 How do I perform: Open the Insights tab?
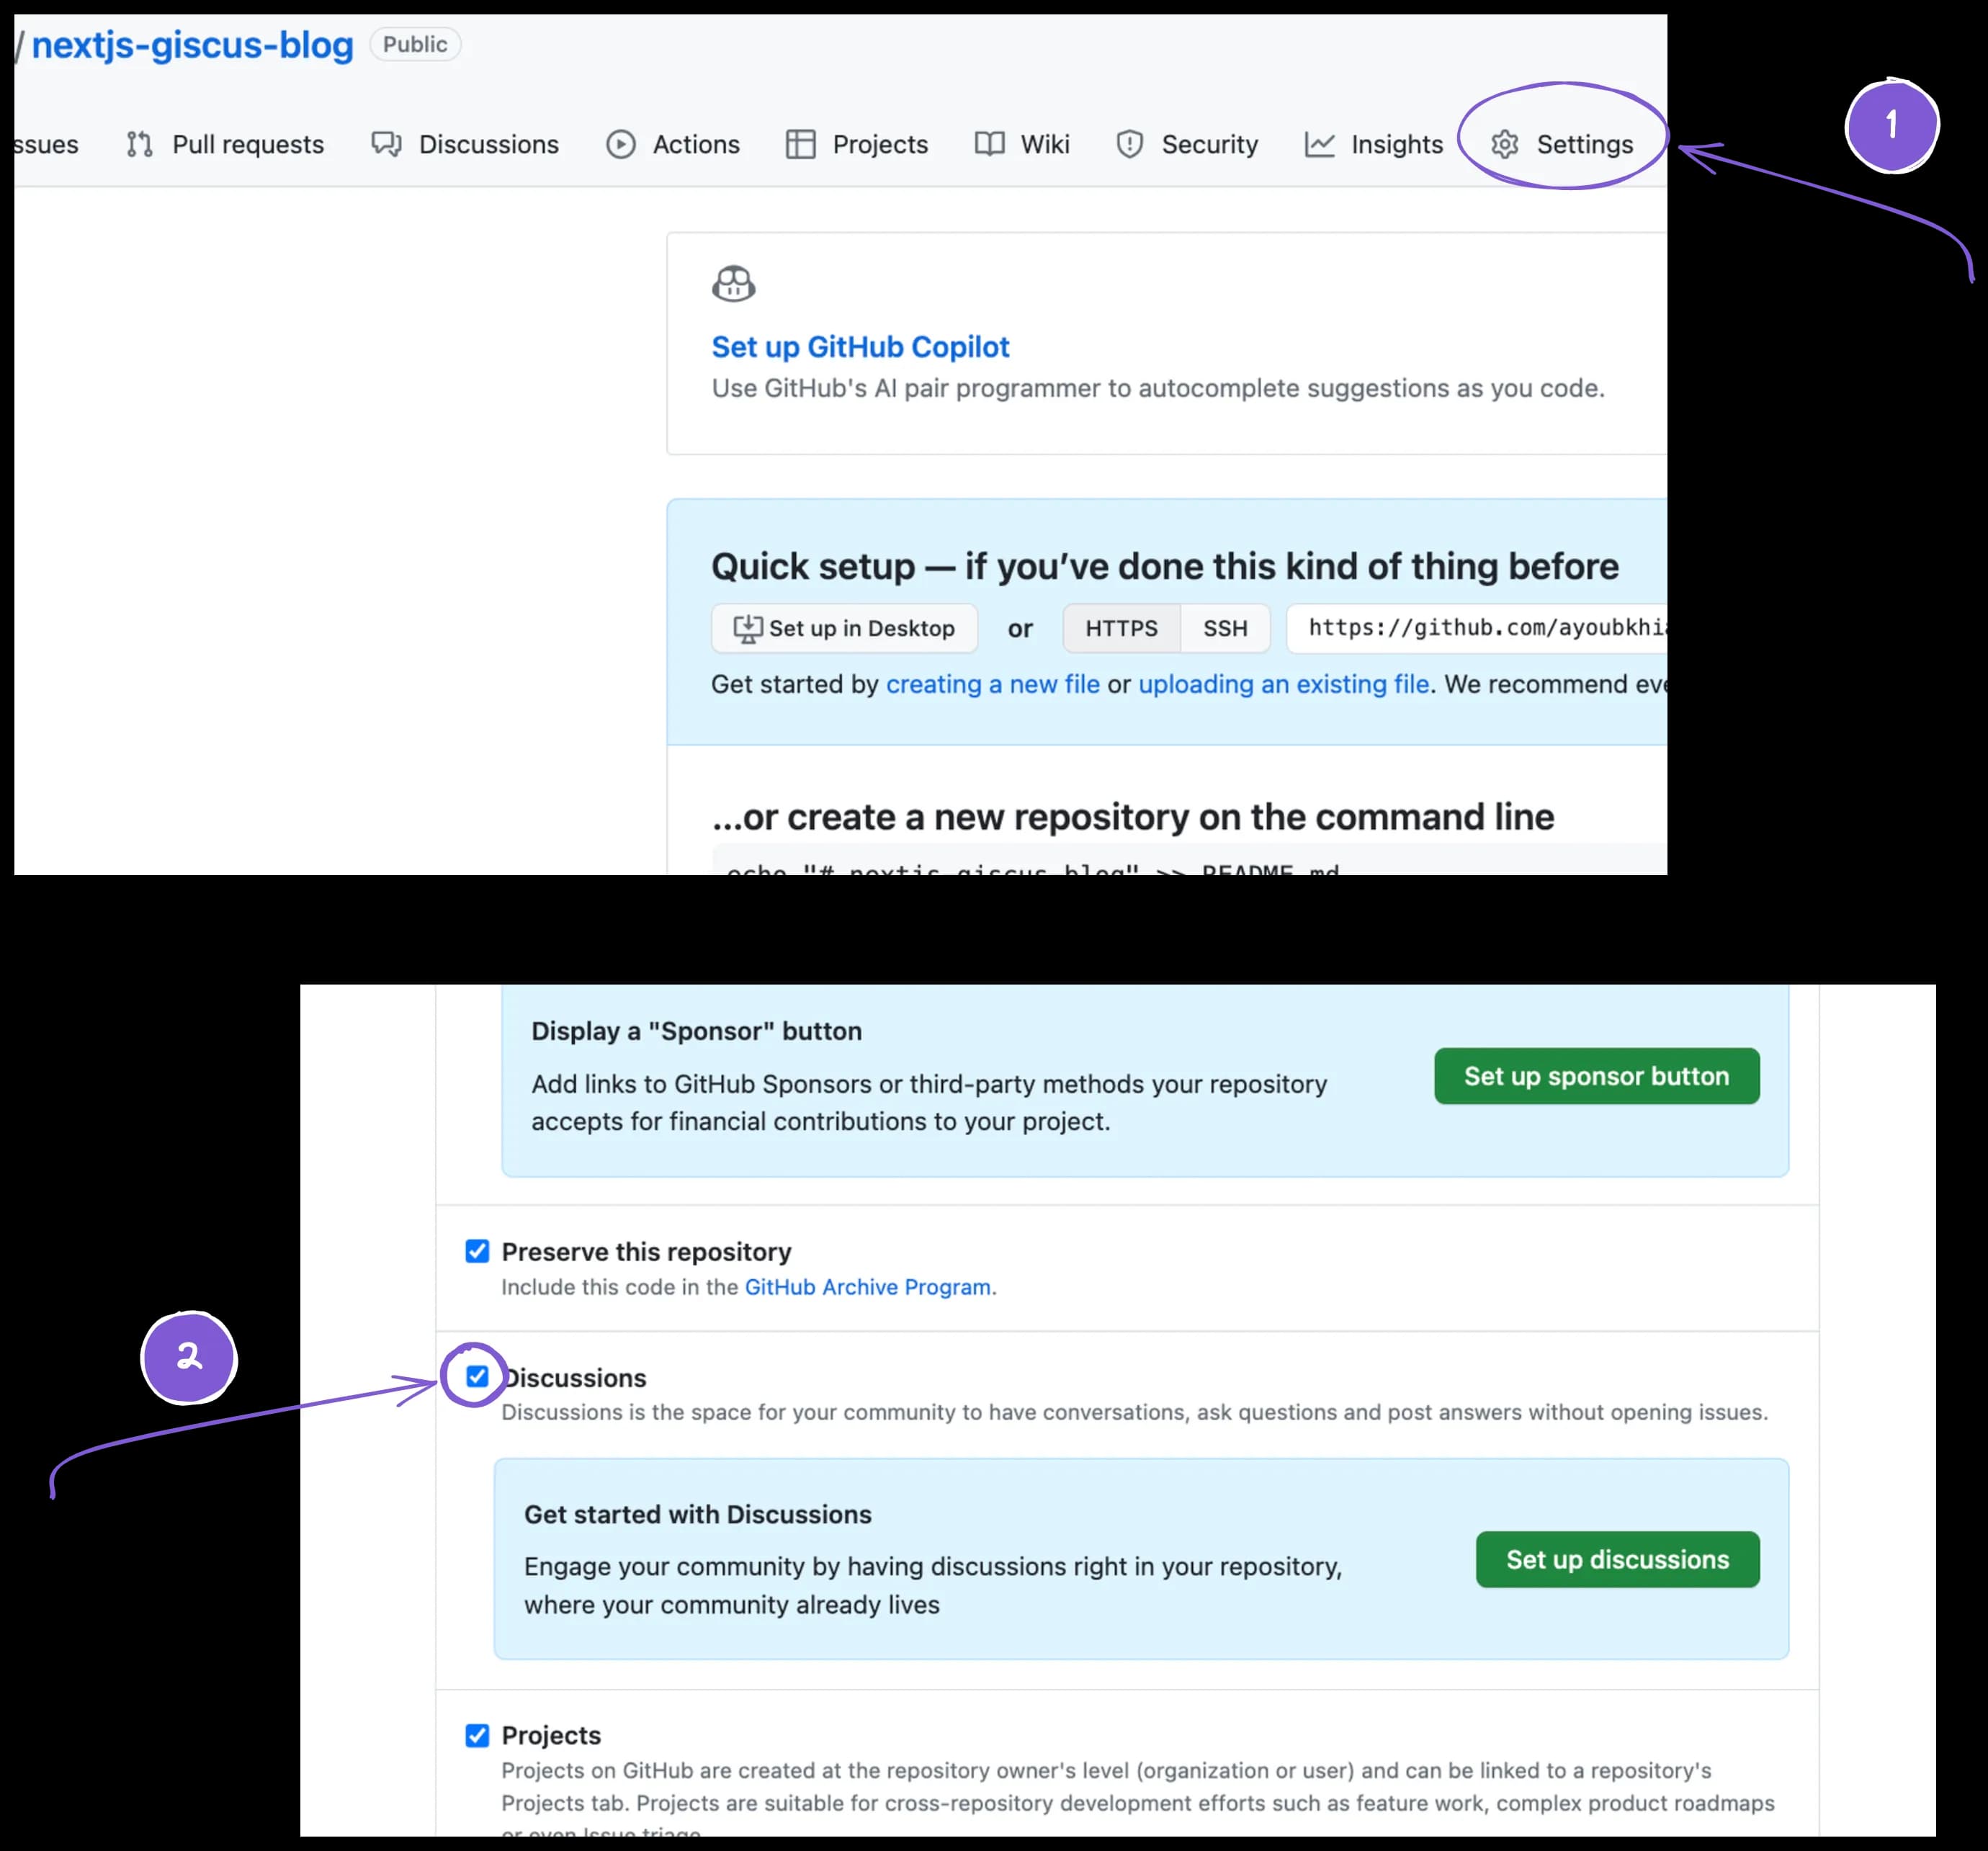point(1374,144)
